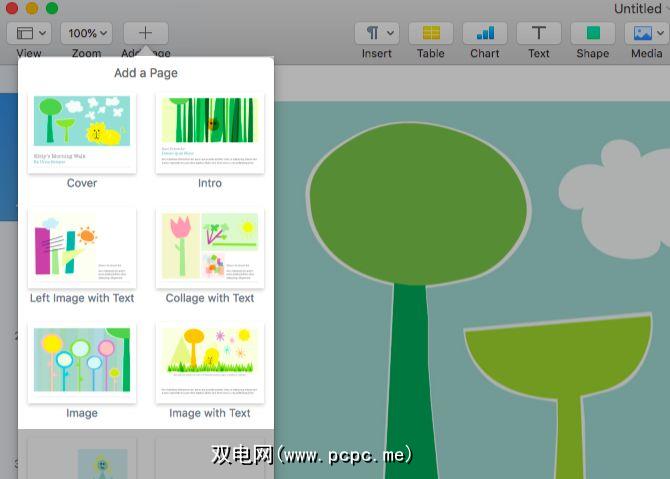Choose the Cover page template

(x=82, y=133)
